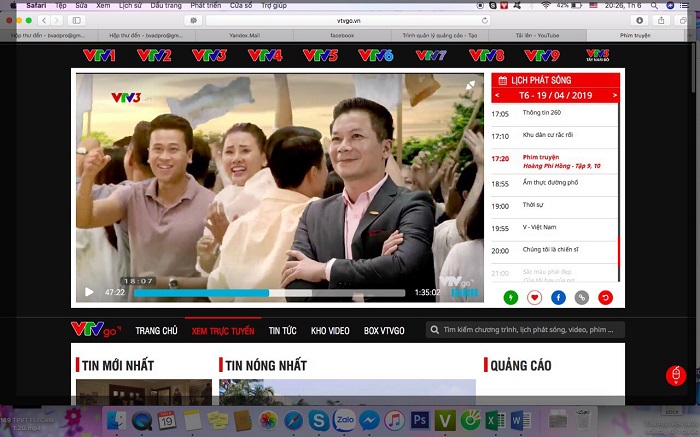This screenshot has width=700, height=437.
Task: Open Tin Tức section
Action: point(283,331)
